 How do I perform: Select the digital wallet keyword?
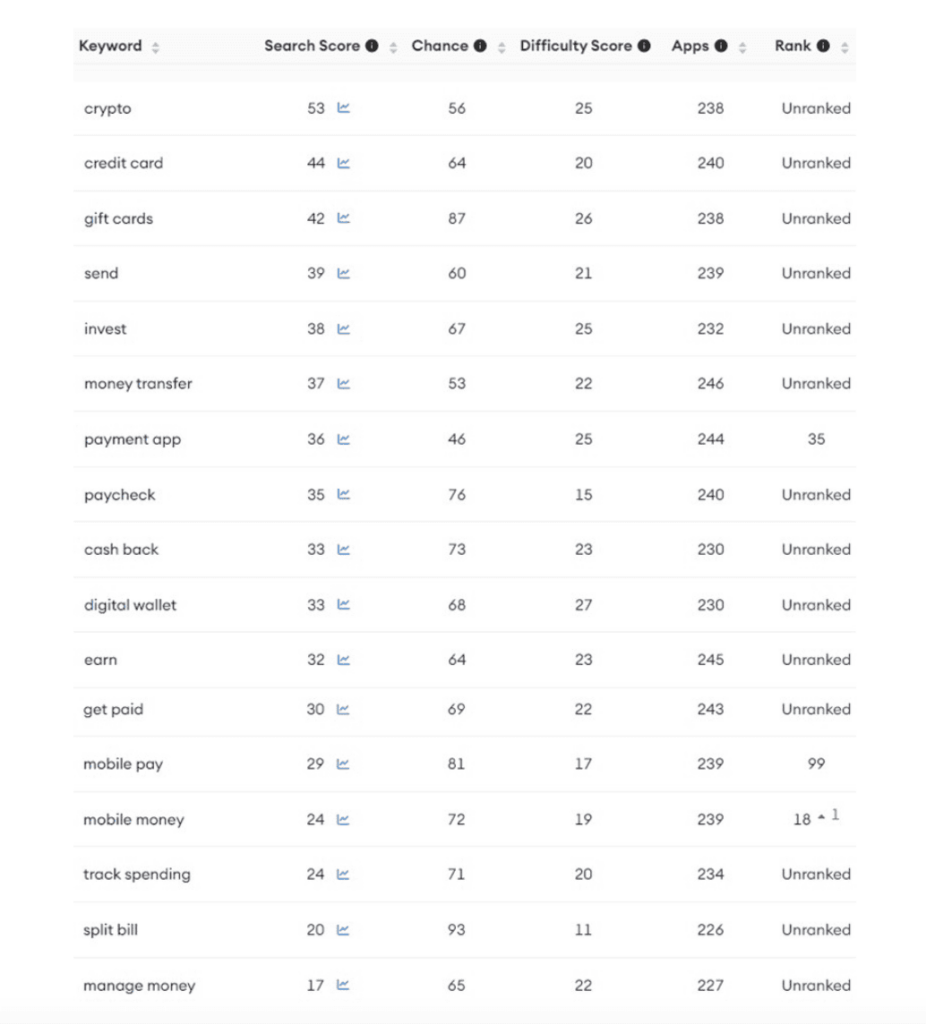130,605
